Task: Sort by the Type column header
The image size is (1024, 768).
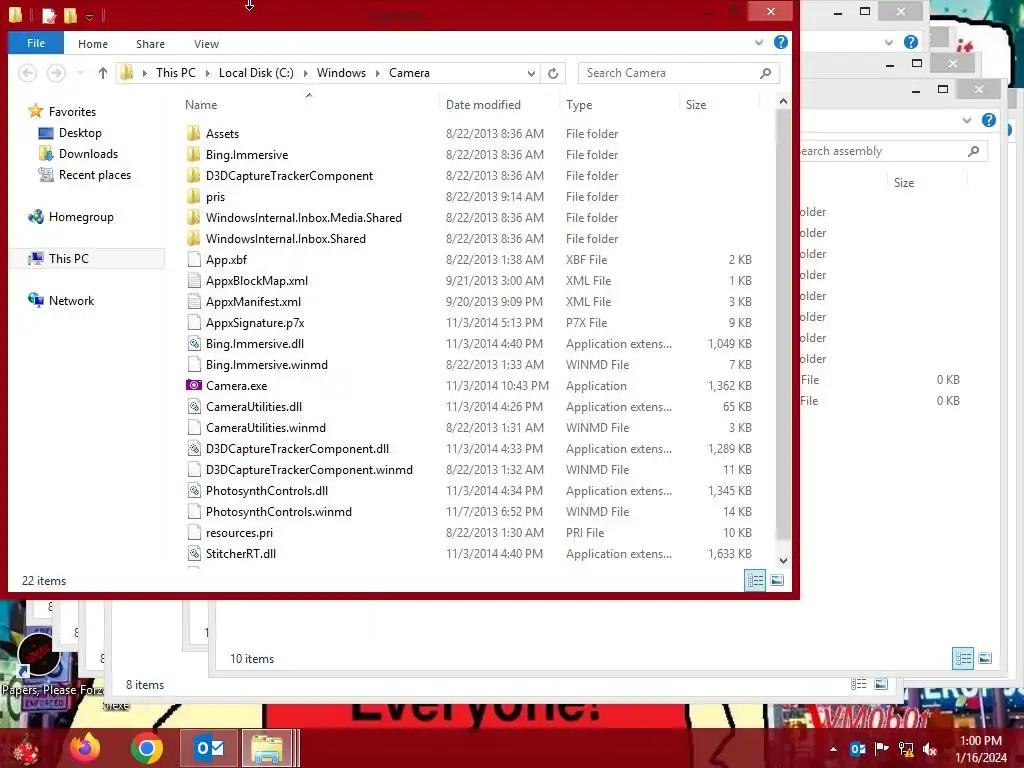Action: [619, 104]
